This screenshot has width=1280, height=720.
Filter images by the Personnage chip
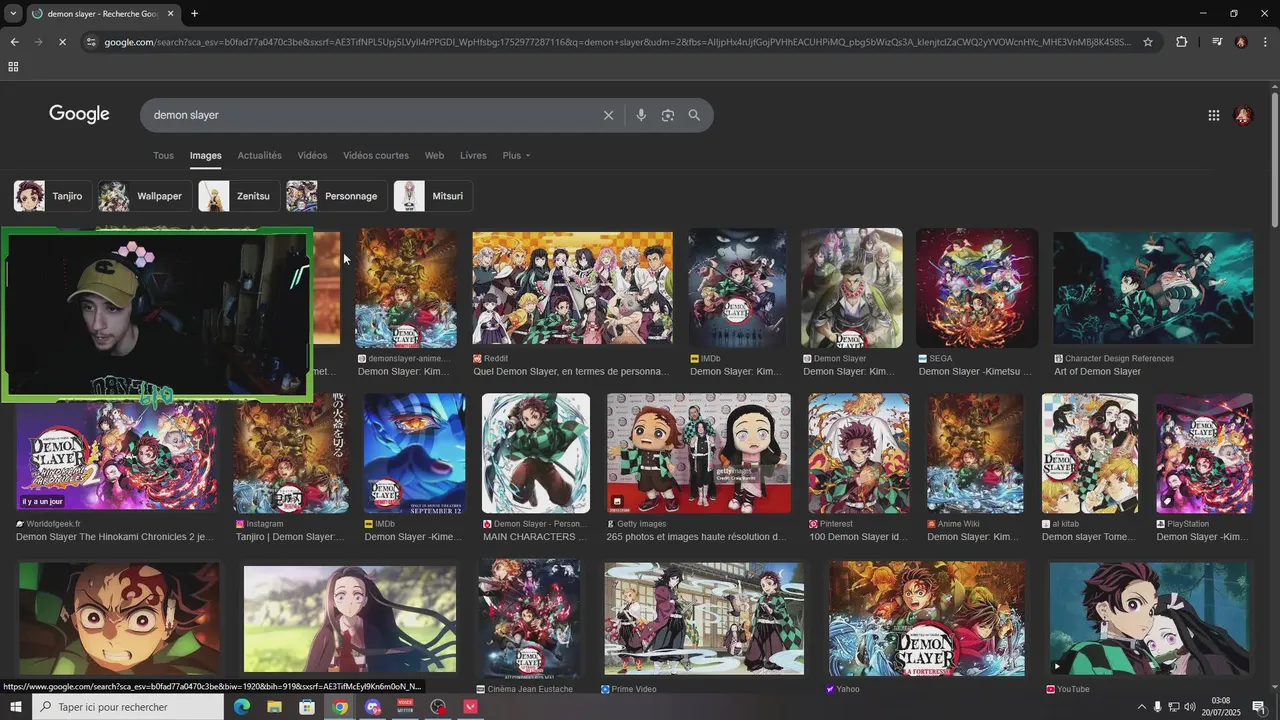[x=337, y=196]
